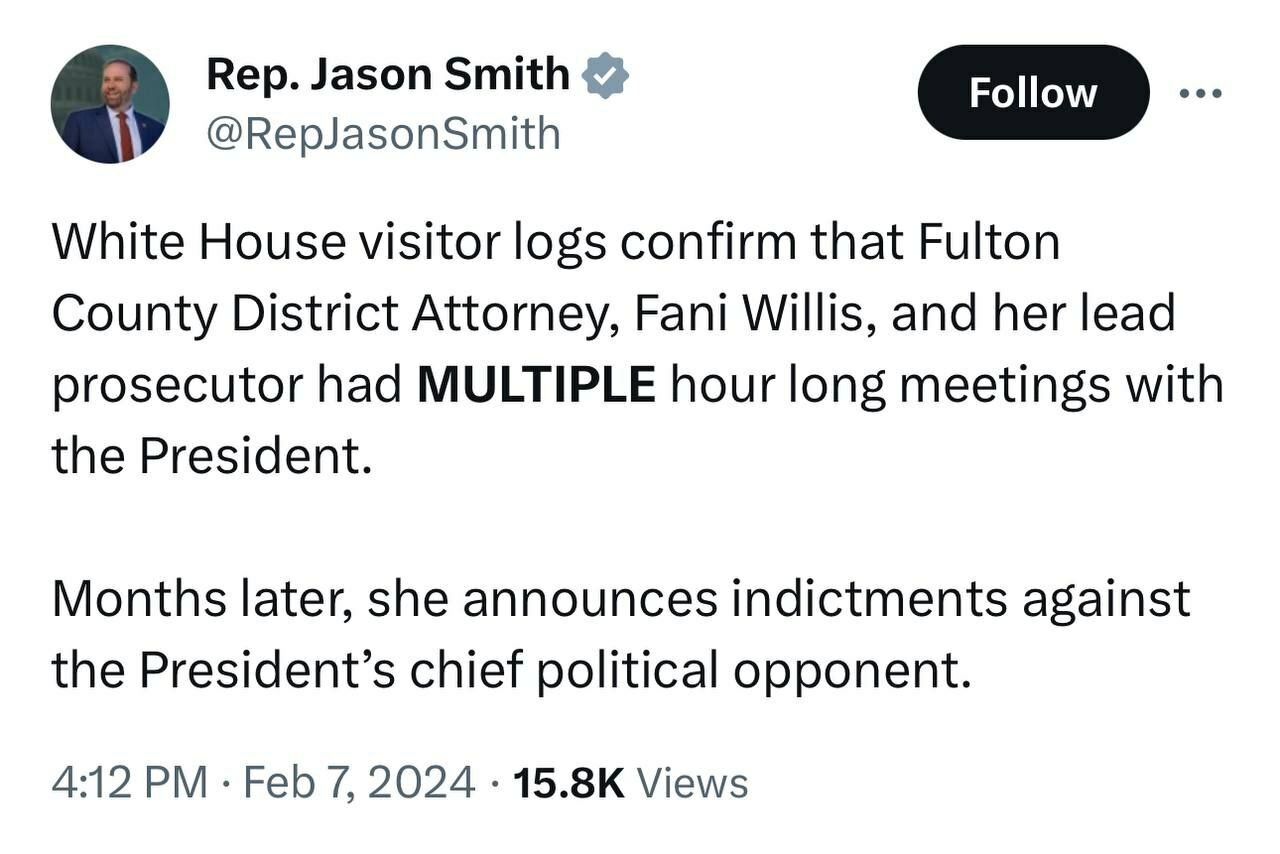Open the three-dot more options menu
The width and height of the screenshot is (1280, 854).
(1200, 94)
